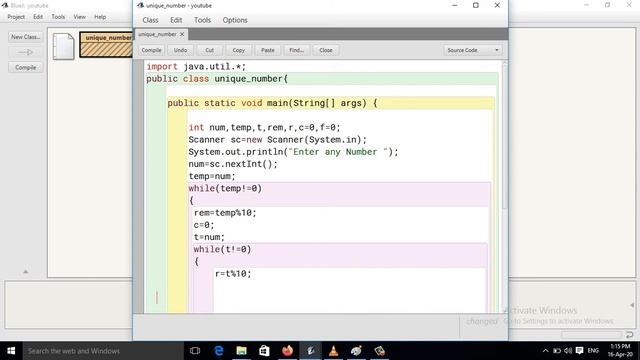Open the Options menu in editor
Screen dimensions: 640x360
point(235,20)
